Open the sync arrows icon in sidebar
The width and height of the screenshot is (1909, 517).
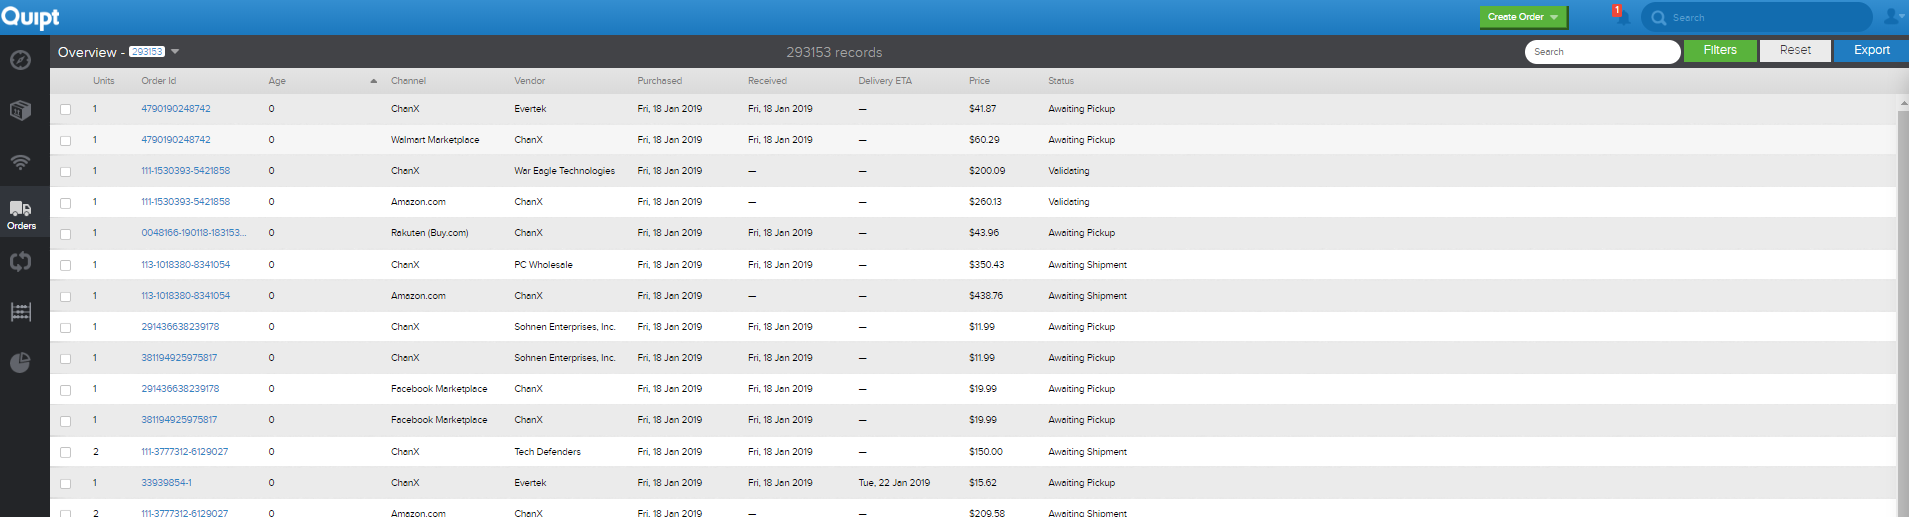click(x=20, y=262)
